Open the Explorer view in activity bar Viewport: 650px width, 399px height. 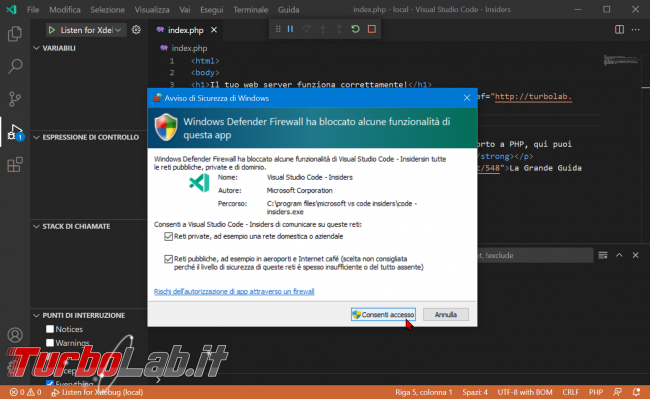pyautogui.click(x=15, y=34)
